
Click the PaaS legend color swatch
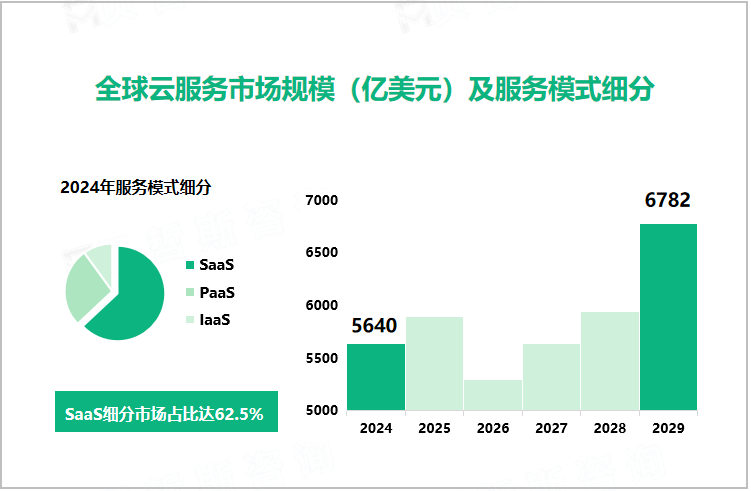coord(190,292)
